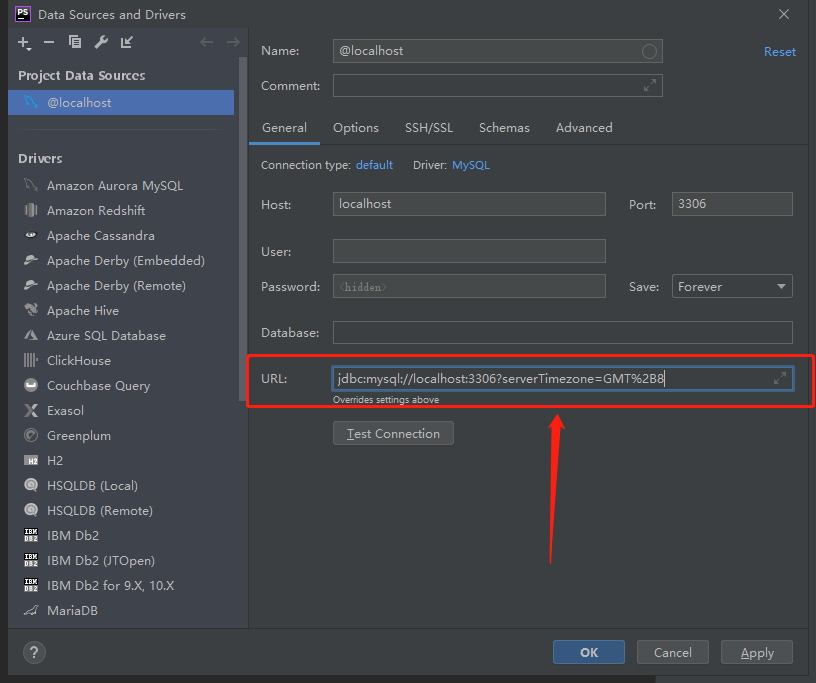Click the User input field
Viewport: 816px width, 683px height.
(x=469, y=251)
